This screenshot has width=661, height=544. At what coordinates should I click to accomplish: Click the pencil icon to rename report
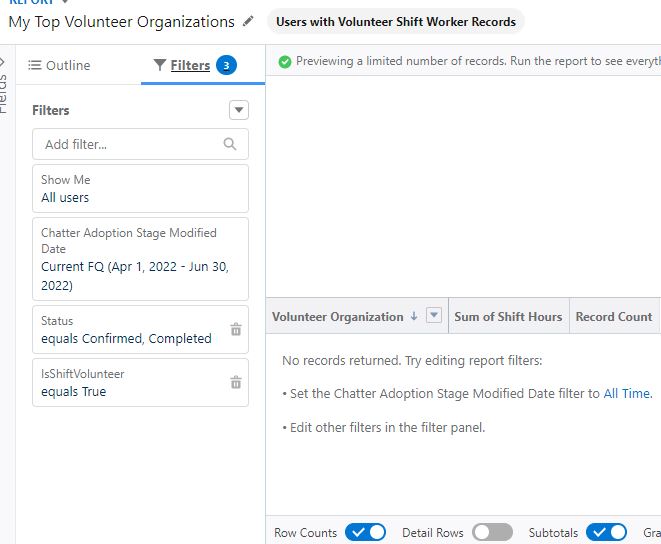tap(249, 21)
